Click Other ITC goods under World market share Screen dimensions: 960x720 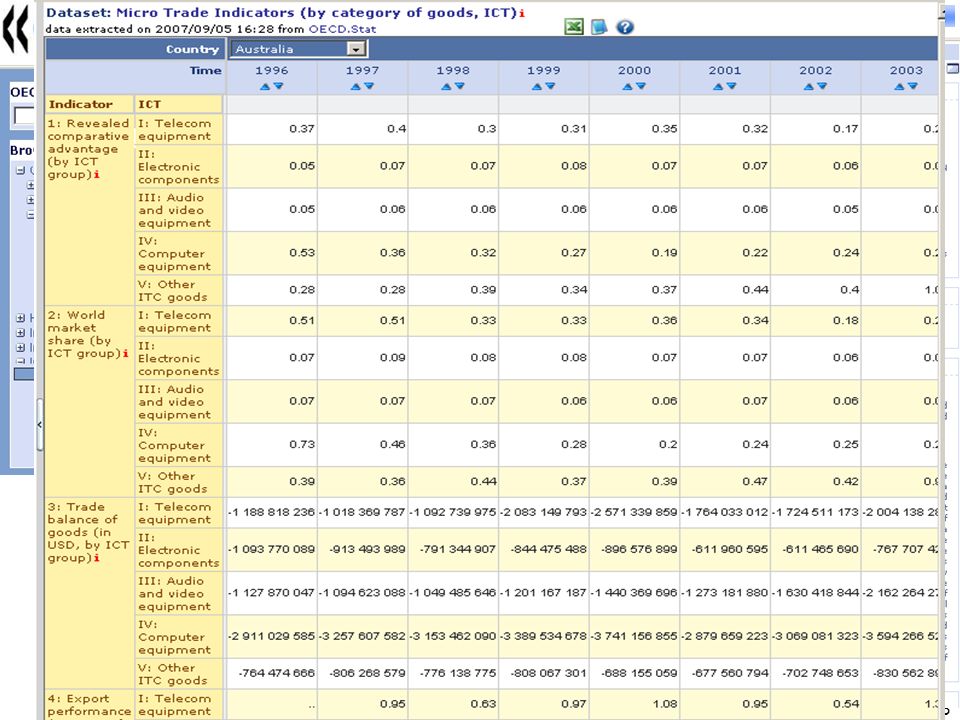pos(173,482)
